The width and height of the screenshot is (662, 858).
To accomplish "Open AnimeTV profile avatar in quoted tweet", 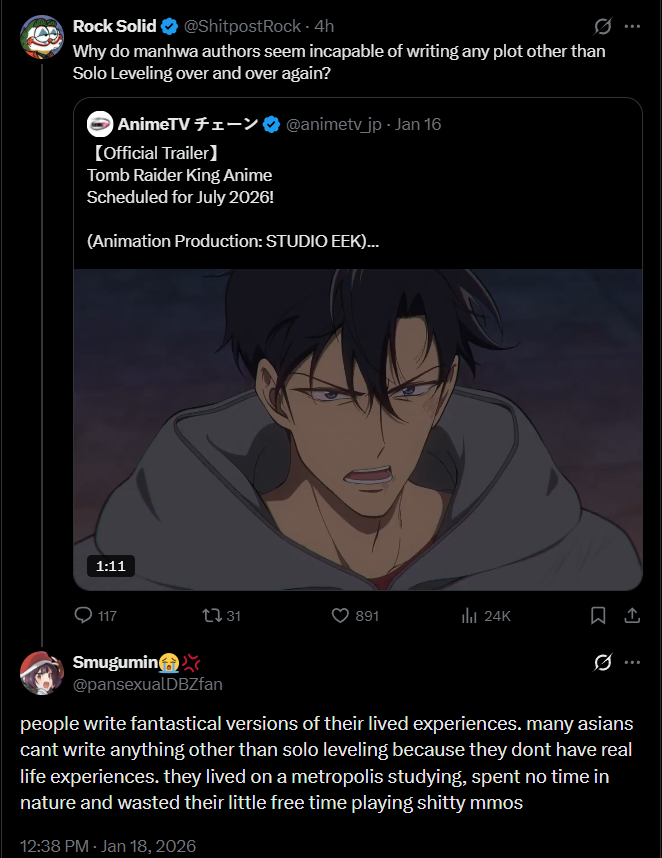I will pyautogui.click(x=100, y=124).
